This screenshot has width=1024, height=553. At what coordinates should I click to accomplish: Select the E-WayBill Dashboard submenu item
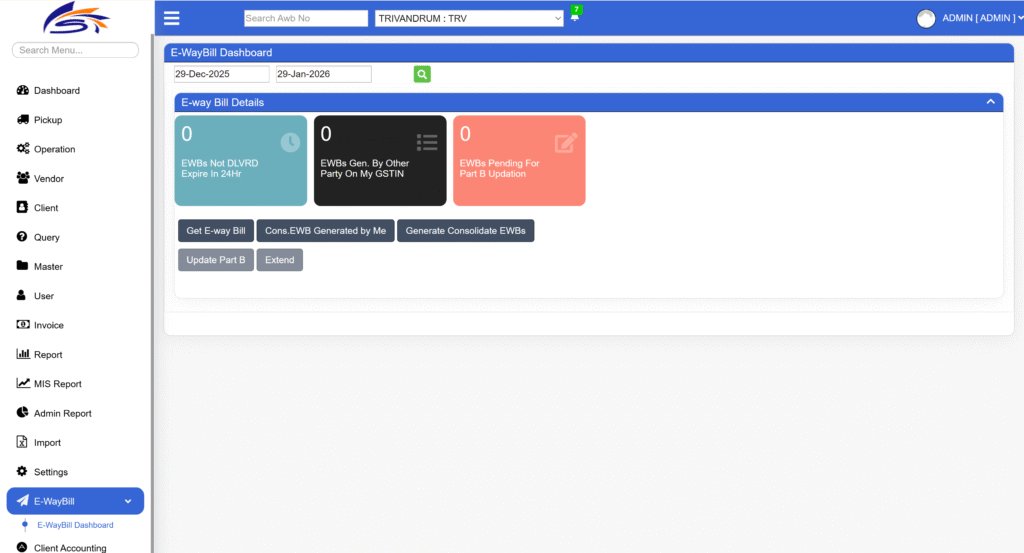click(x=75, y=525)
